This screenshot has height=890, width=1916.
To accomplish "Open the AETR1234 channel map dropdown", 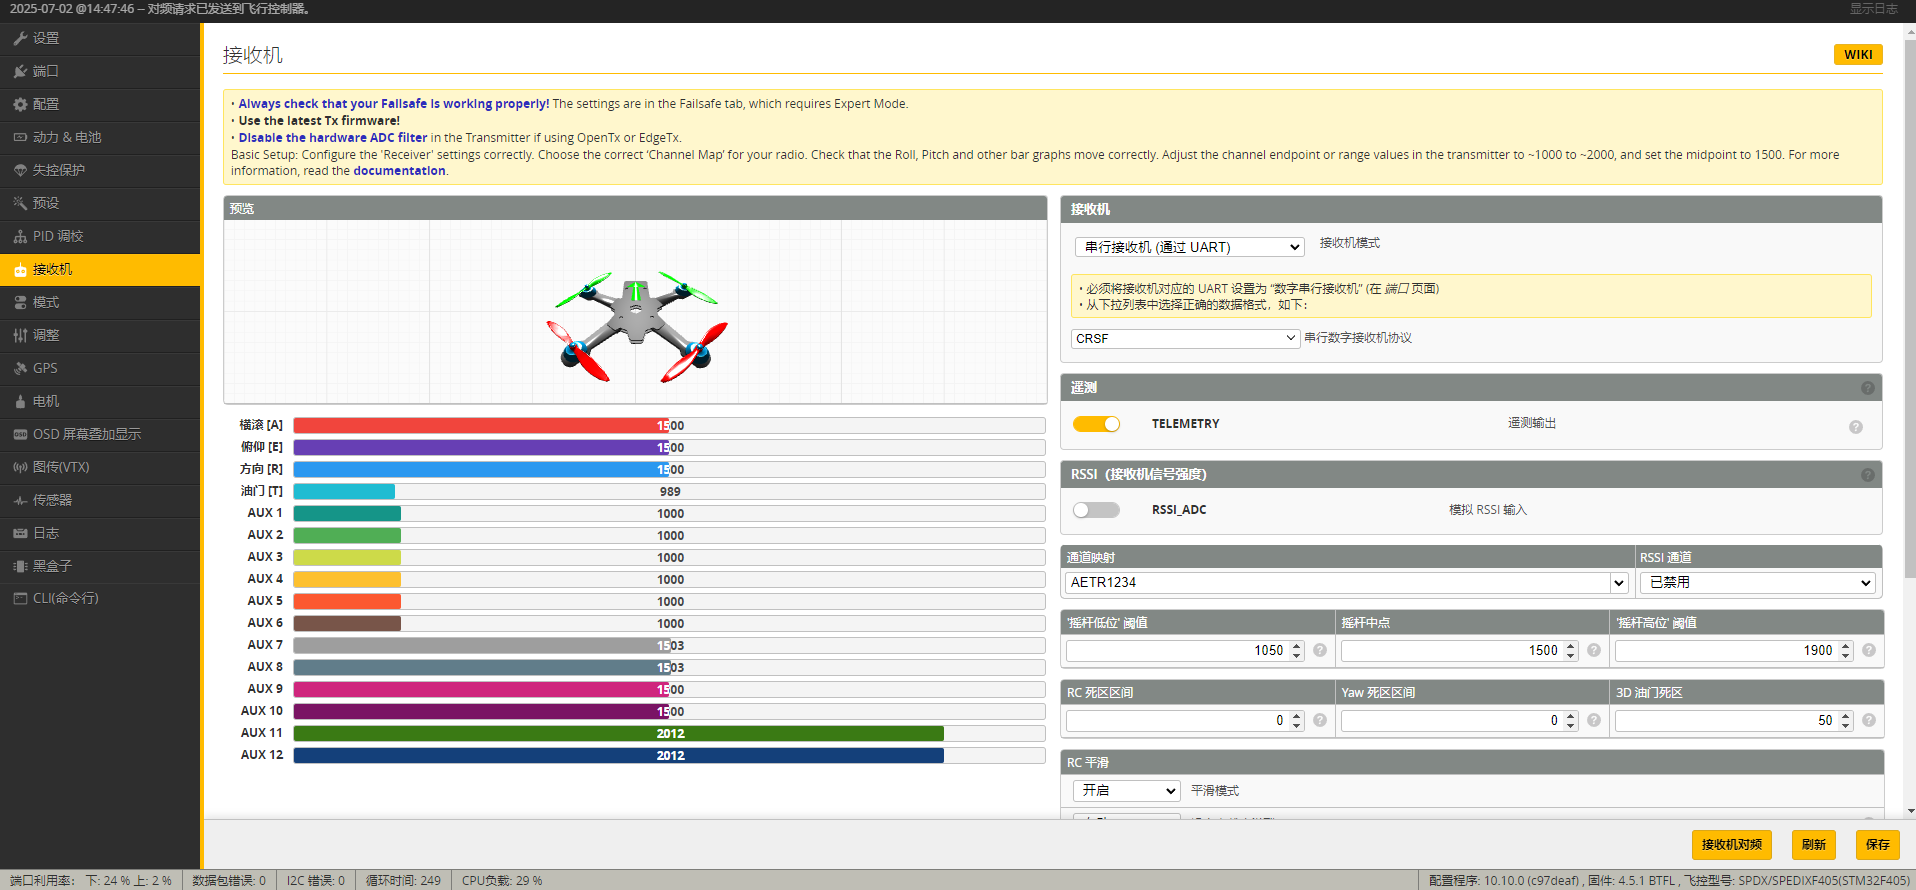I will [1346, 582].
